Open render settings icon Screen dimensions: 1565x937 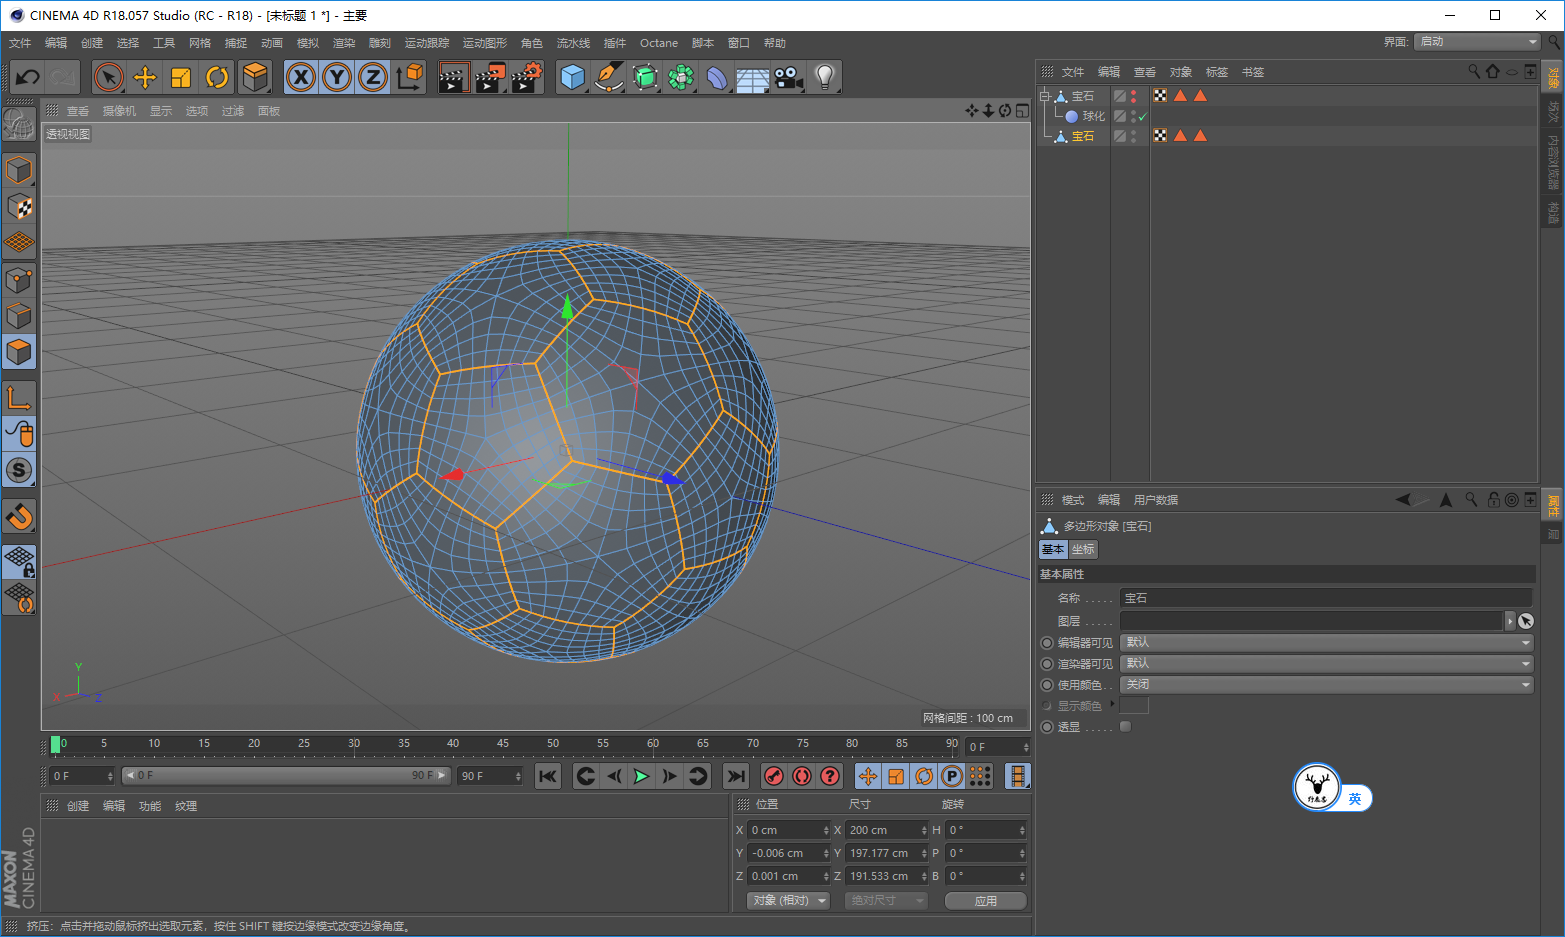pyautogui.click(x=526, y=77)
